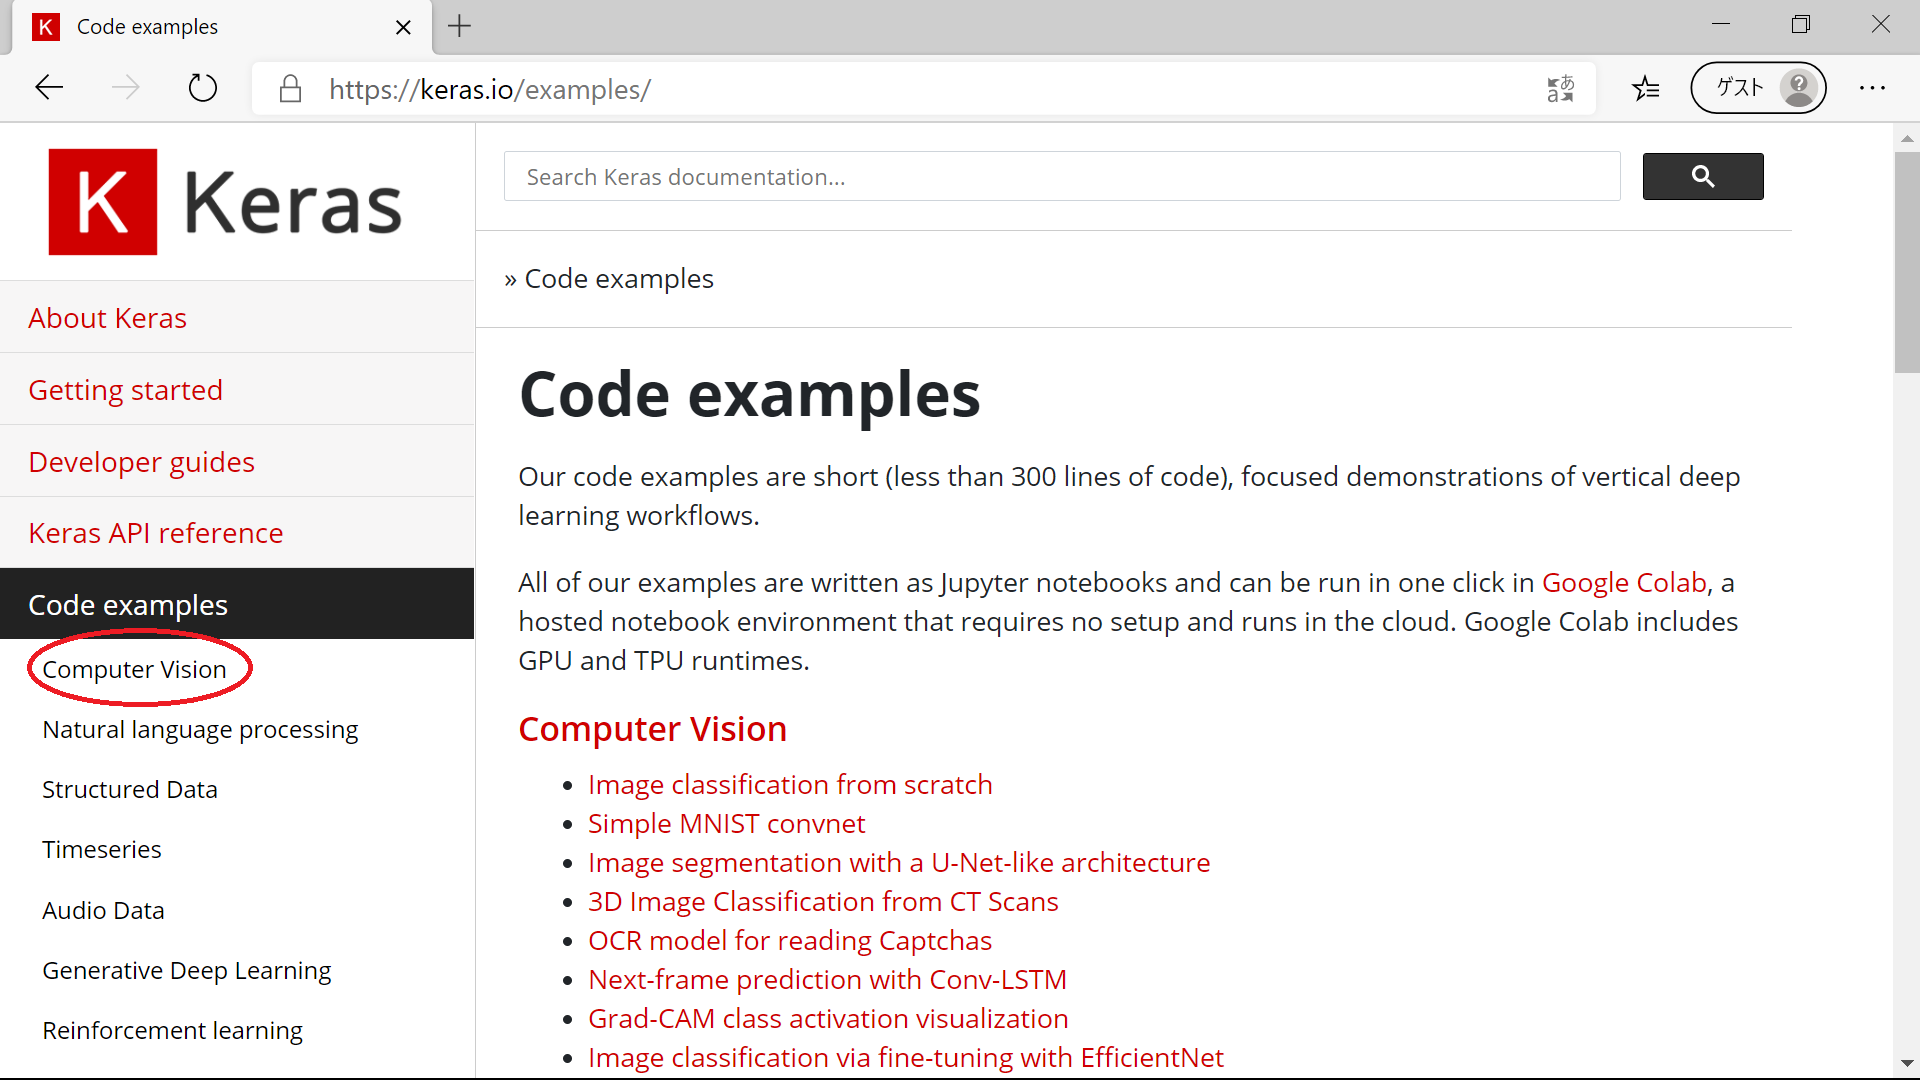Click the browser back arrow
The image size is (1920, 1080).
(49, 88)
